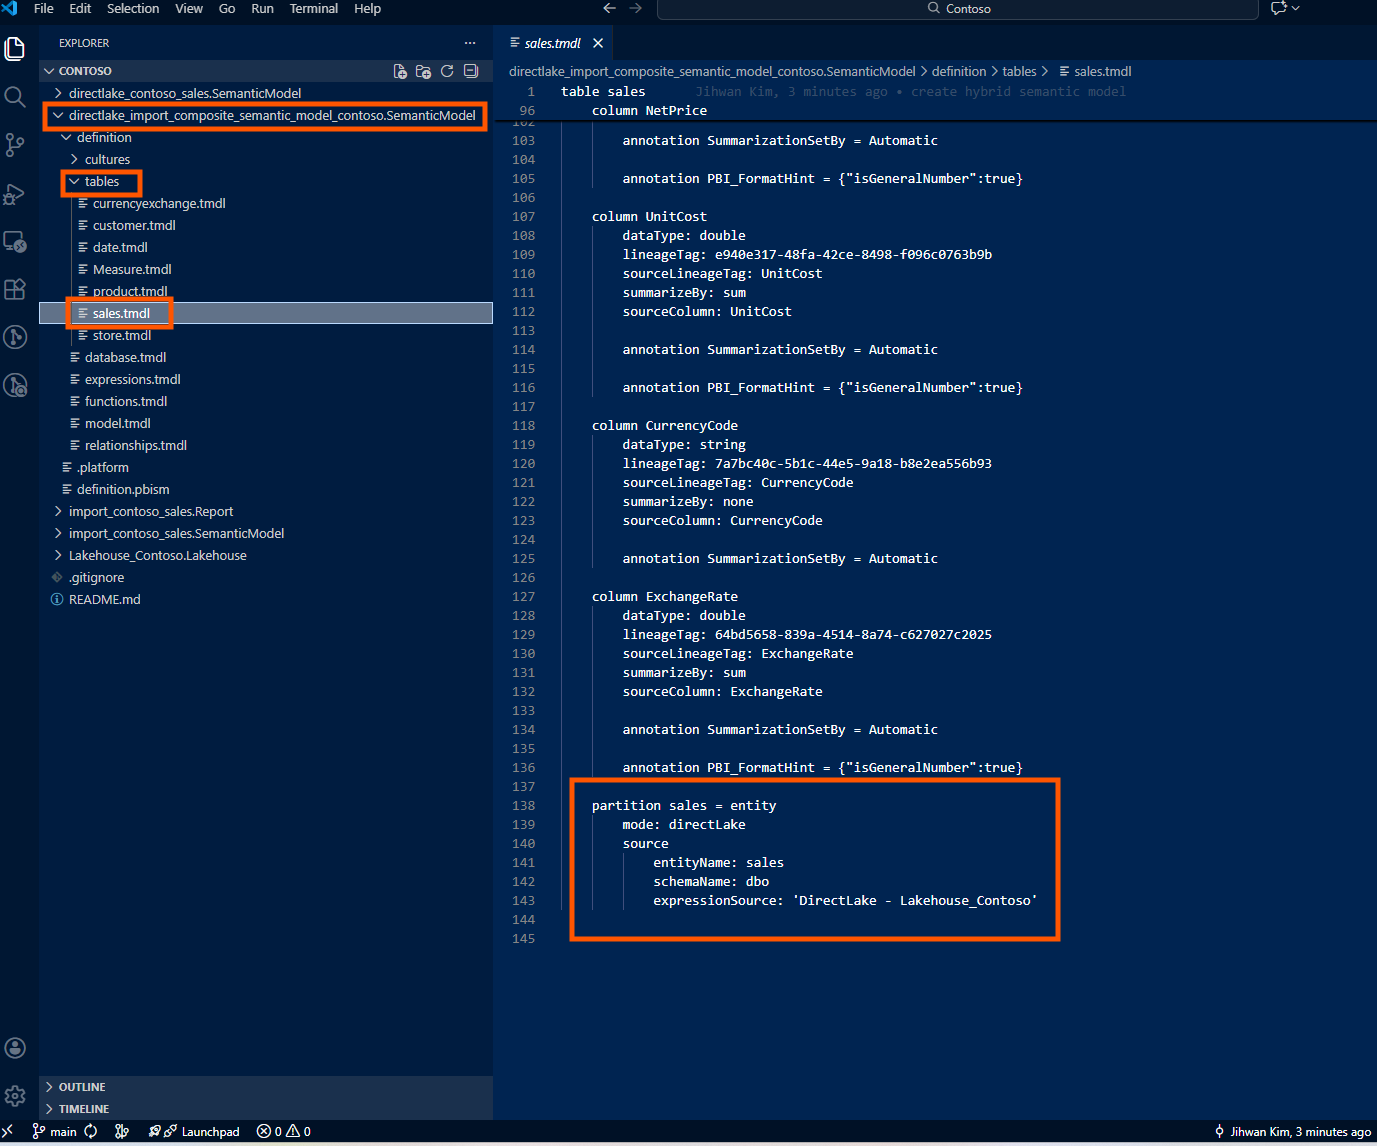Open the File menu
This screenshot has height=1146, width=1377.
tap(44, 8)
